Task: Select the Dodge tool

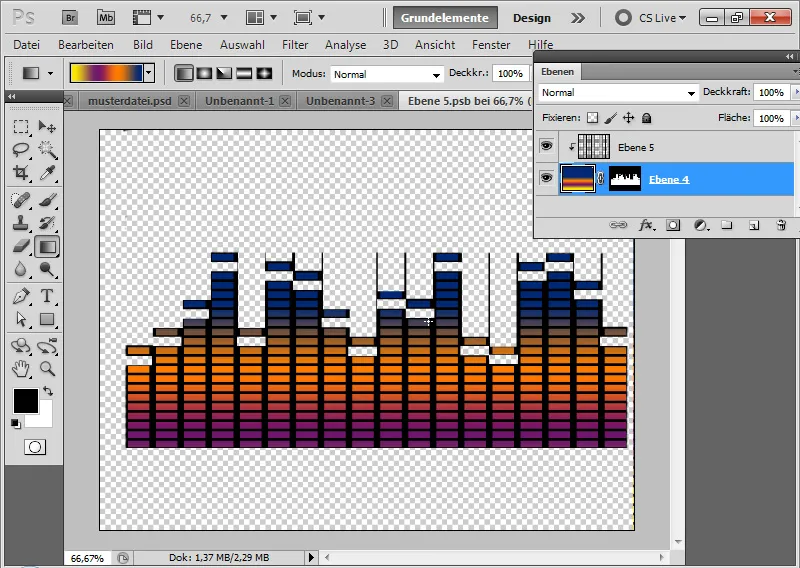Action: (x=47, y=269)
